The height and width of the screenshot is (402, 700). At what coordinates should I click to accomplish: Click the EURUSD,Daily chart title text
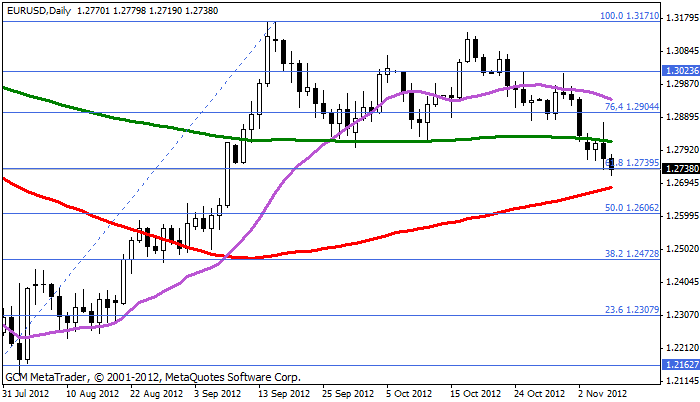[39, 10]
